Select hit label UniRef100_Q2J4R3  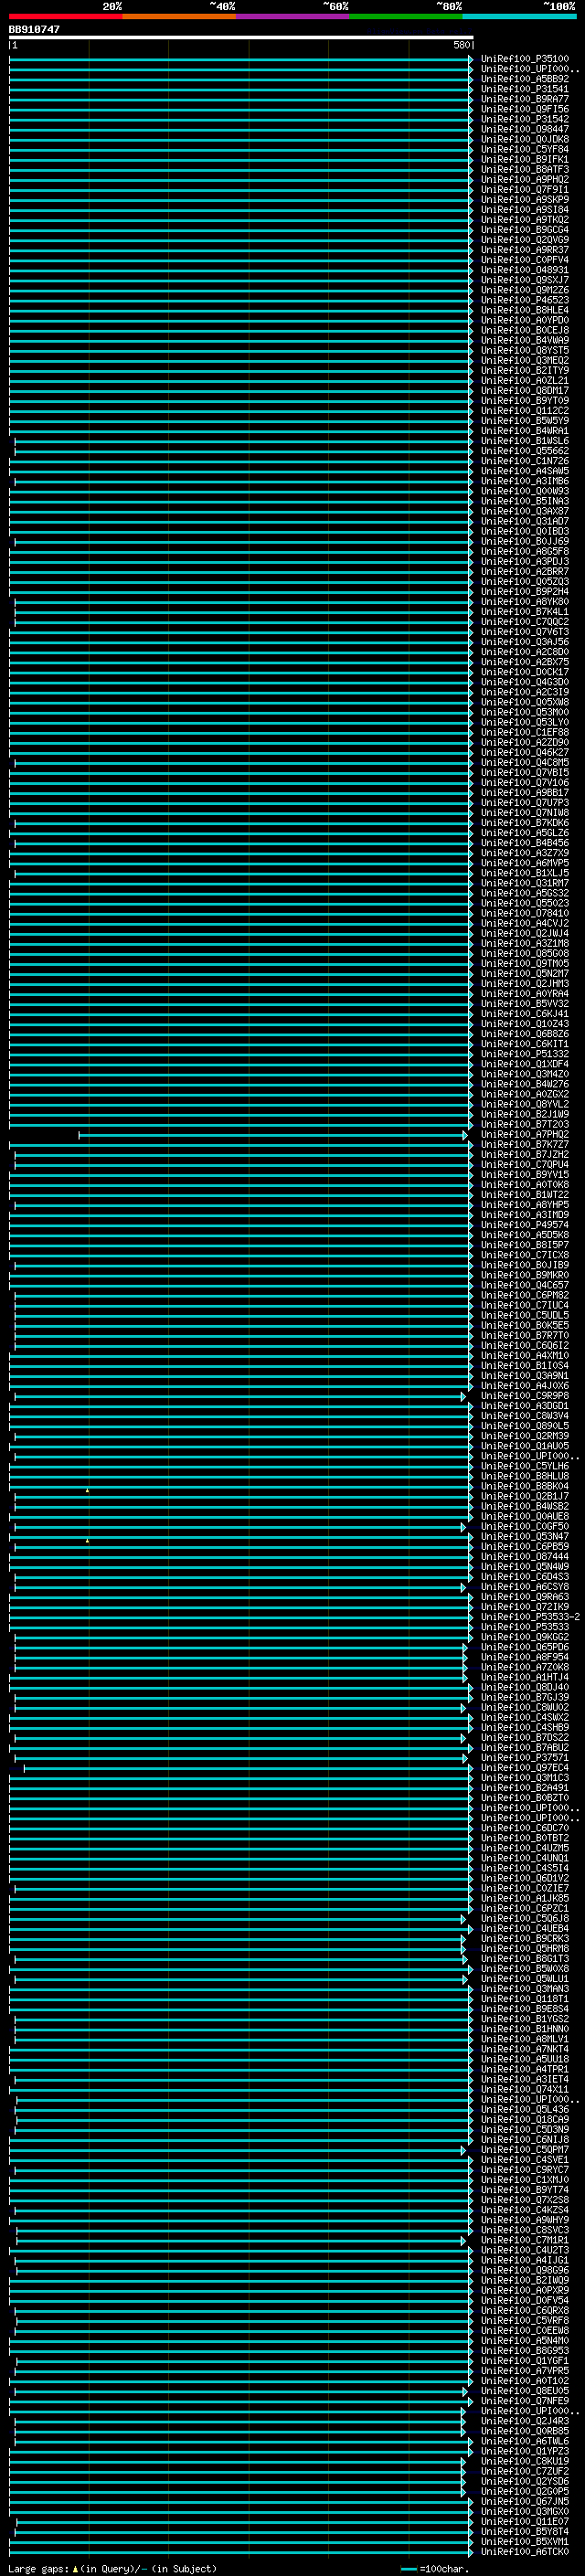(524, 2421)
